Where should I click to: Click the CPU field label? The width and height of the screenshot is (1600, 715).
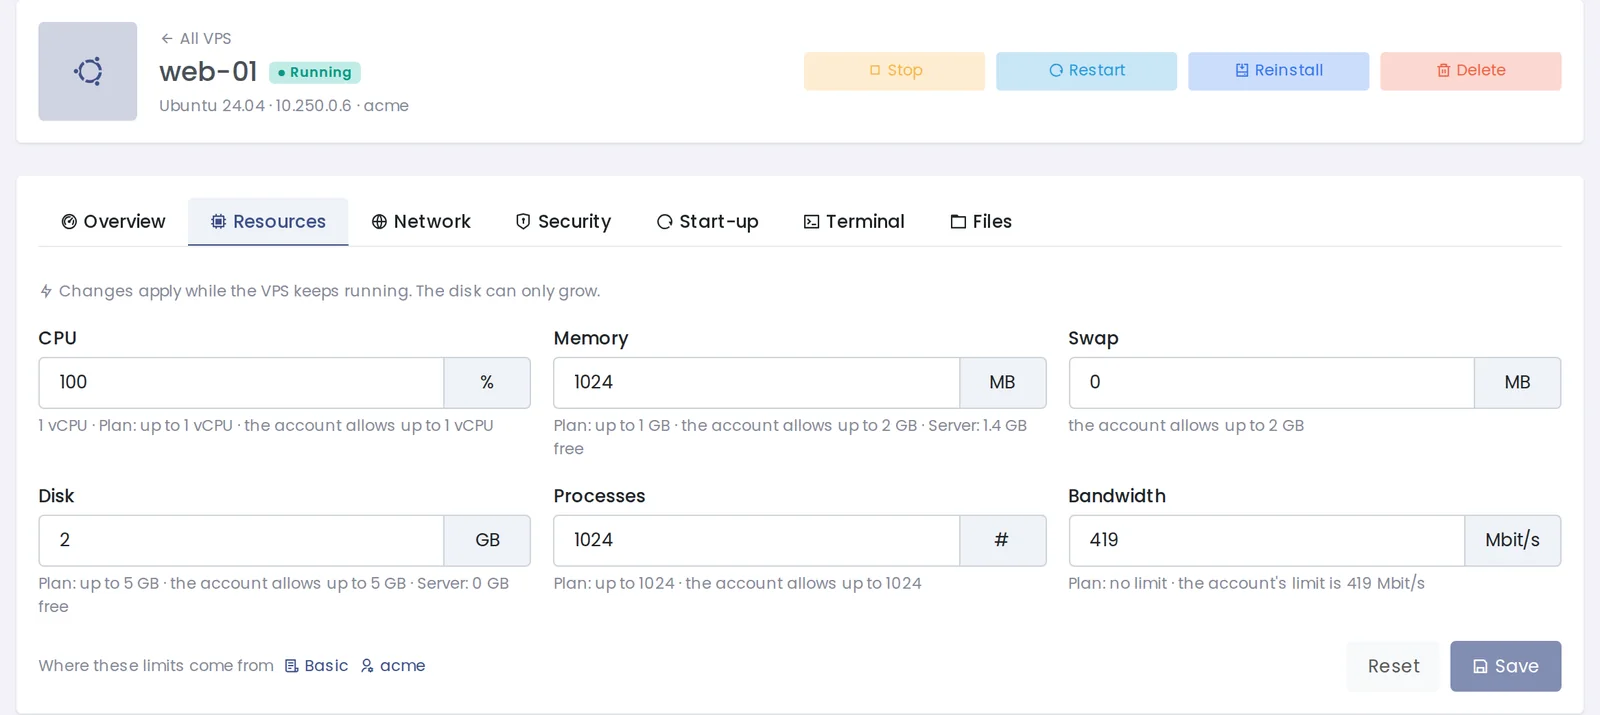pyautogui.click(x=57, y=338)
